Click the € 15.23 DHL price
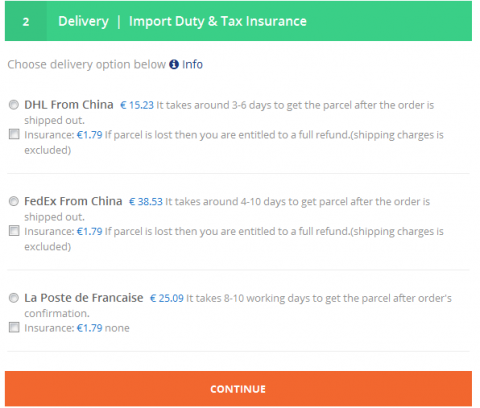Image resolution: width=480 pixels, height=408 pixels. coord(137,105)
